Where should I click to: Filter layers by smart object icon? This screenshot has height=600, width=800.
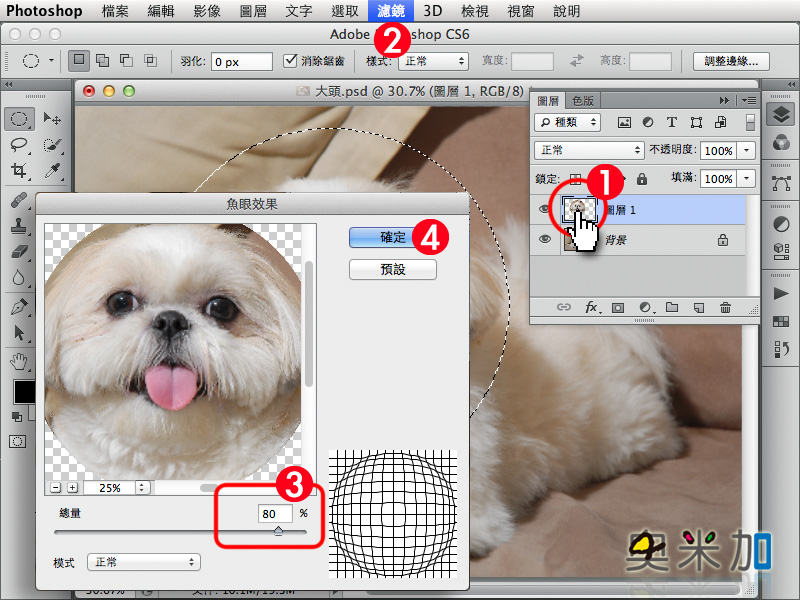coord(720,122)
